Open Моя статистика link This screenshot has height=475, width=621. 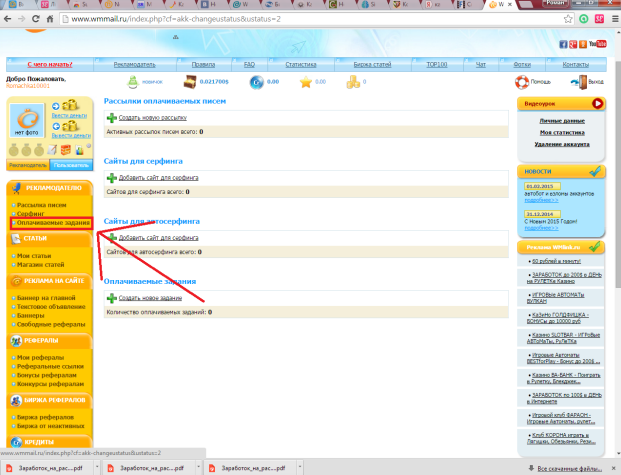coord(562,133)
